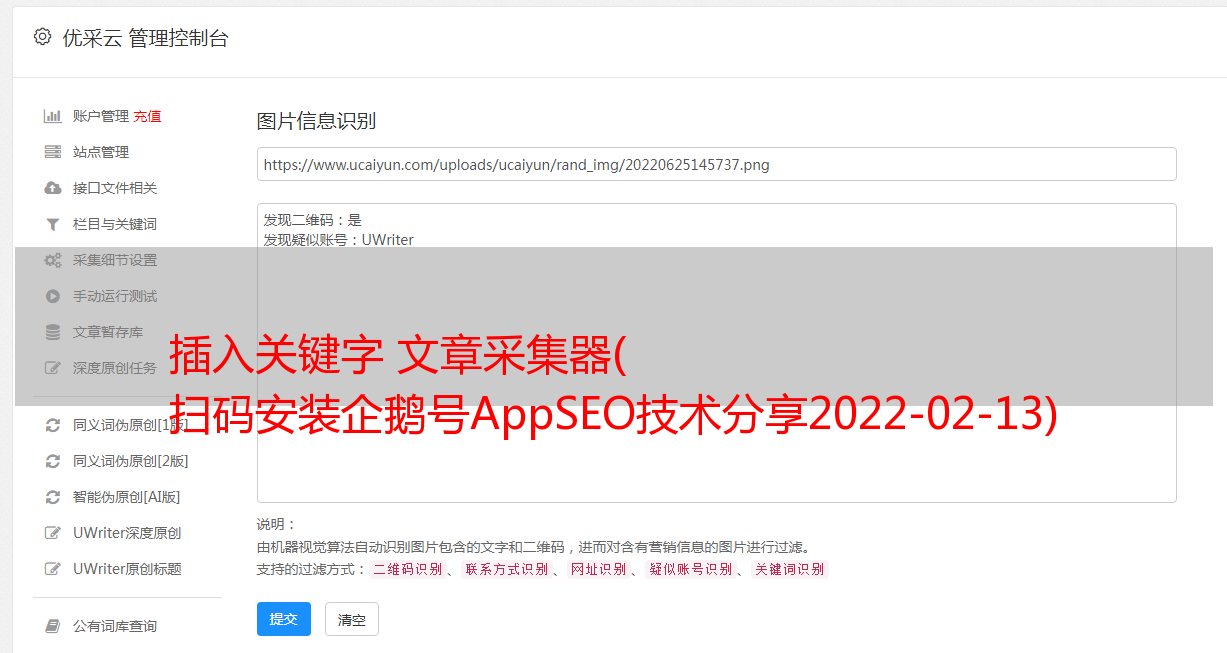Open 同义词伪原创[2版] menu item

pos(131,461)
